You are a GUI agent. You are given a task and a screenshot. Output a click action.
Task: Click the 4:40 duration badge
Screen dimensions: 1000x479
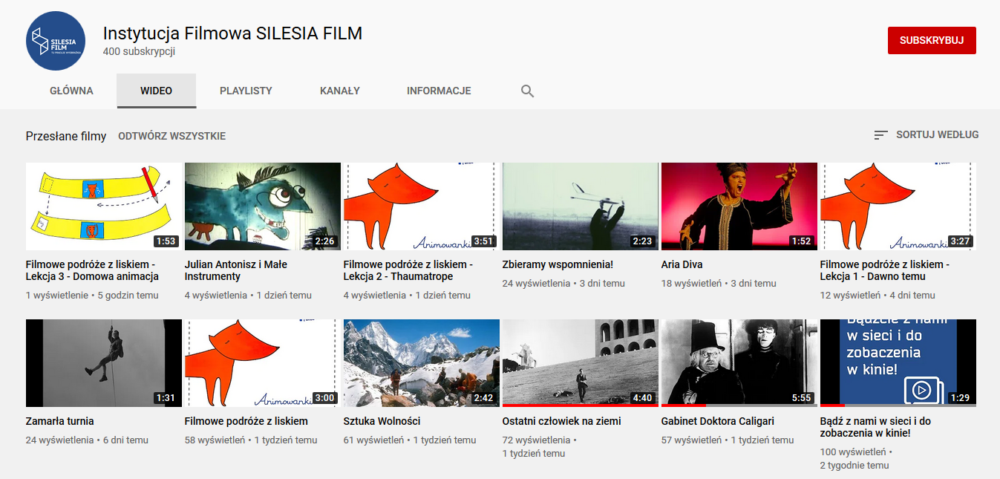643,398
